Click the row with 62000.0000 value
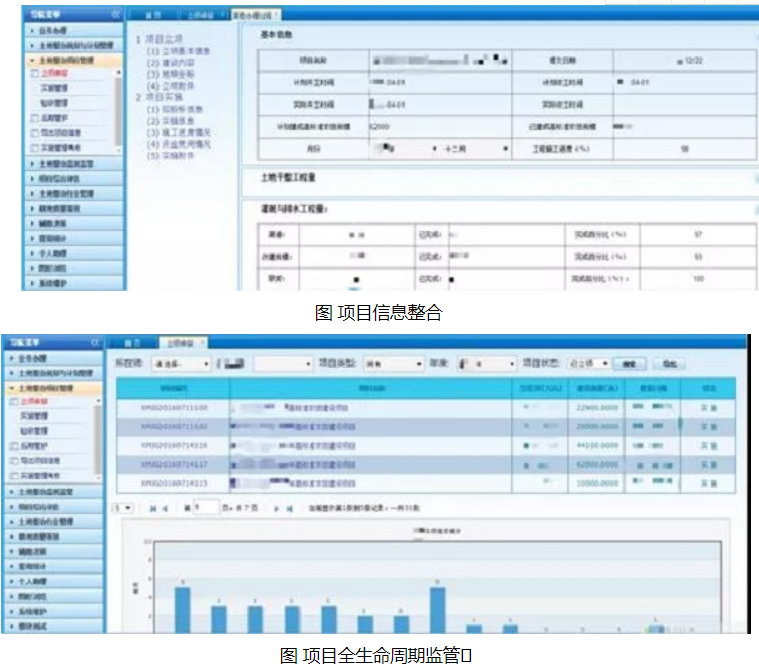The image size is (759, 667). [x=425, y=465]
